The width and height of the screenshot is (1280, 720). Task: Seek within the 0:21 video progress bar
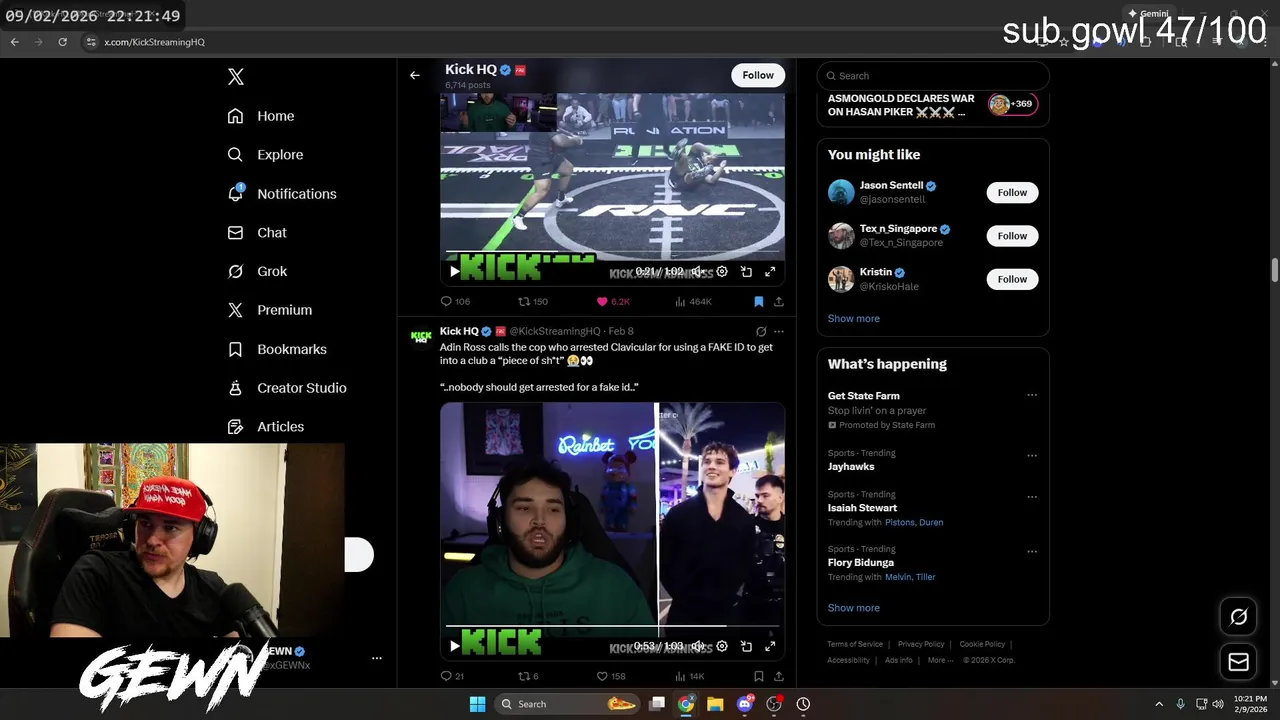[x=612, y=252]
